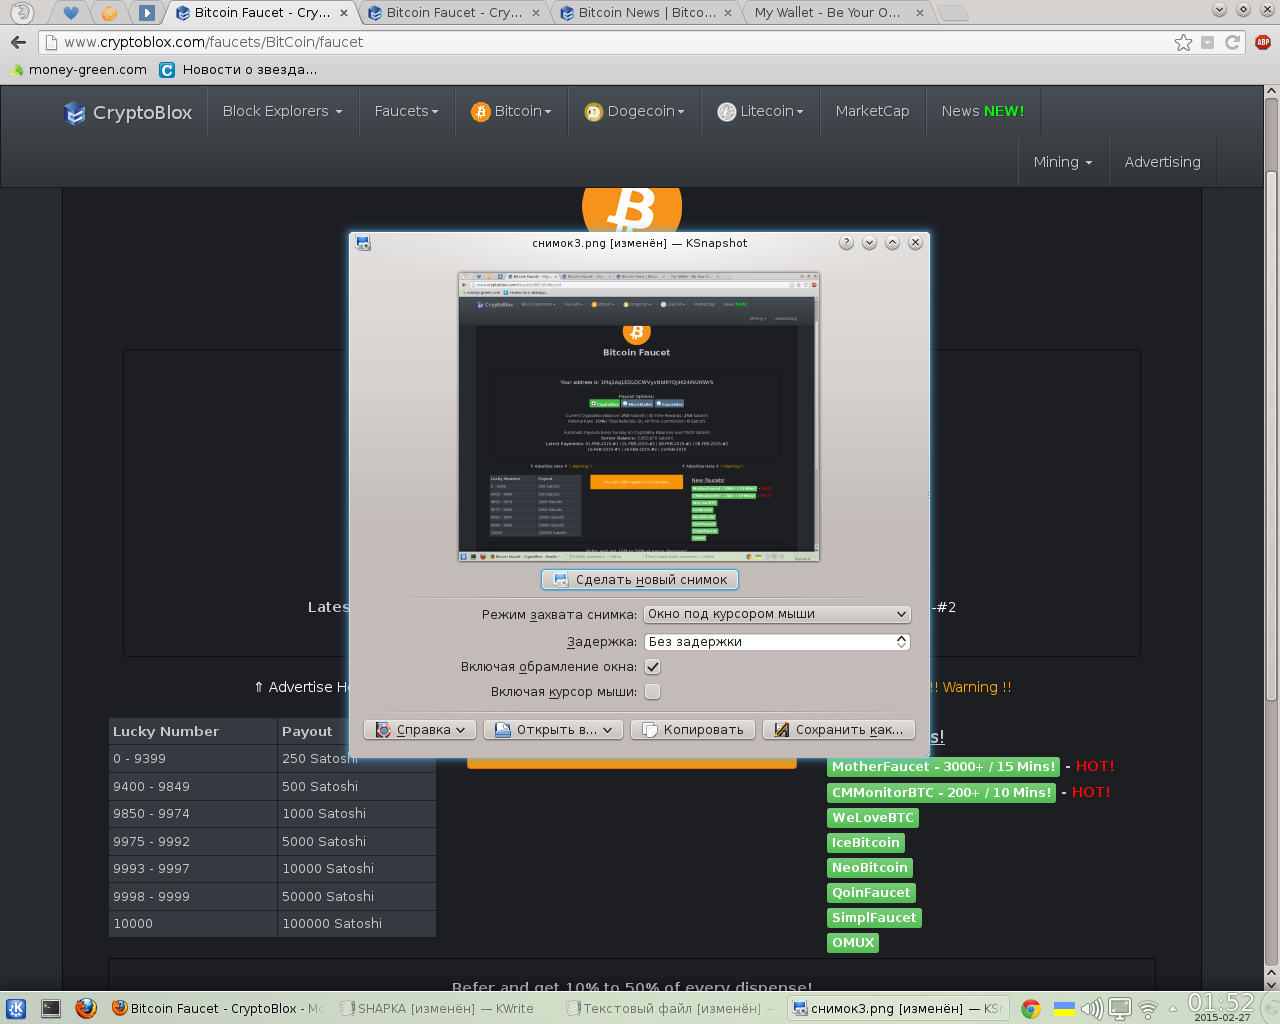The width and height of the screenshot is (1280, 1024).
Task: Launch the Konsole terminal from taskbar
Action: [x=51, y=1008]
